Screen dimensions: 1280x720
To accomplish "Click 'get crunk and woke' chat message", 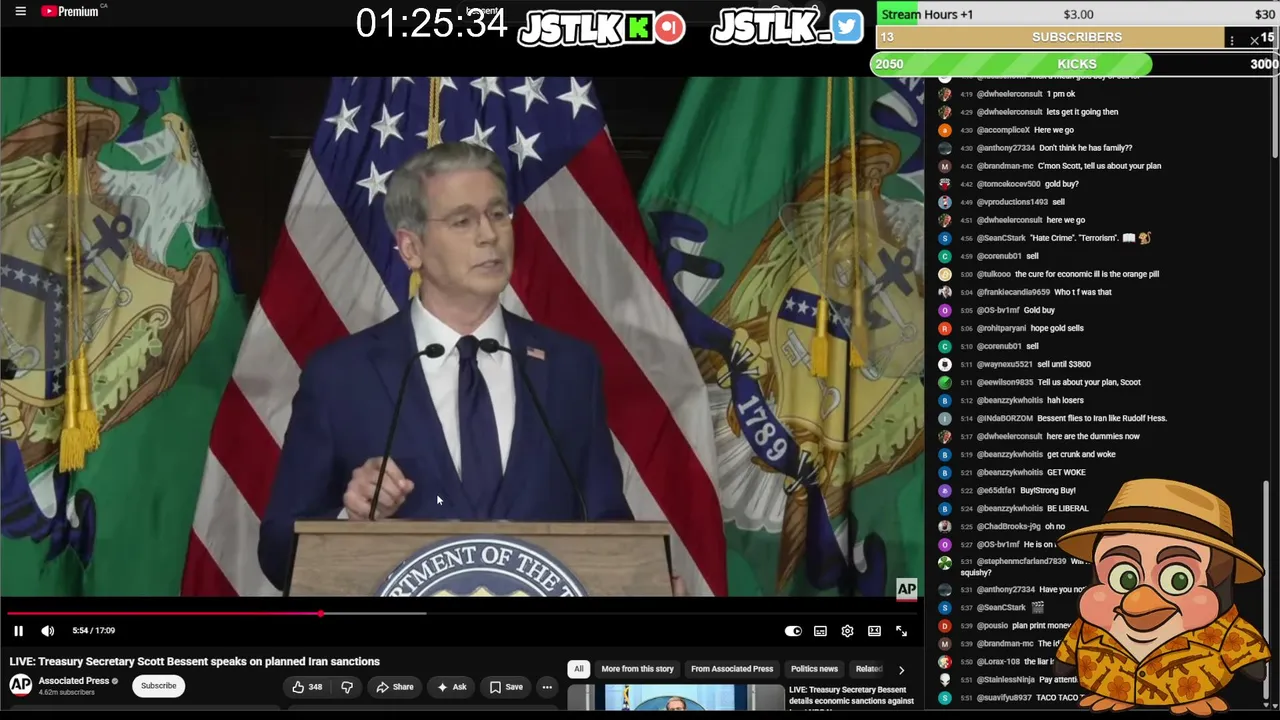I will pos(1081,454).
